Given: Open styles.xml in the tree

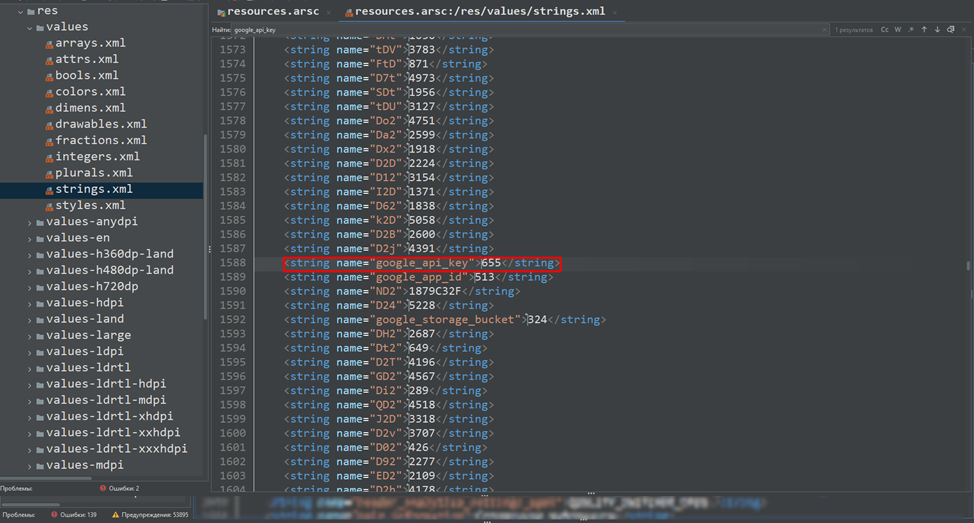Looking at the screenshot, I should 90,205.
